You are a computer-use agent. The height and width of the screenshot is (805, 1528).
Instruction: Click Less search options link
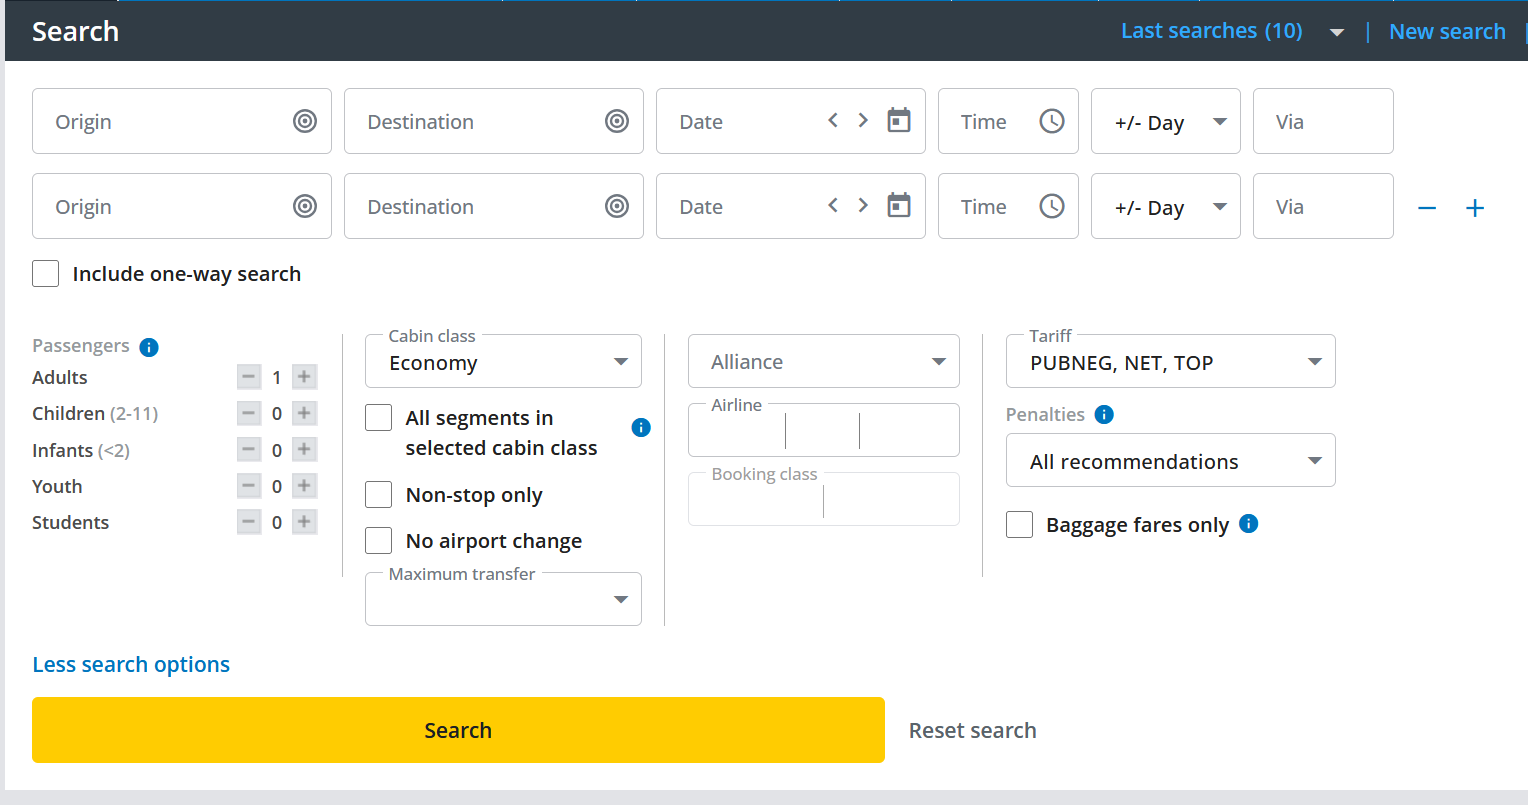[x=131, y=665]
